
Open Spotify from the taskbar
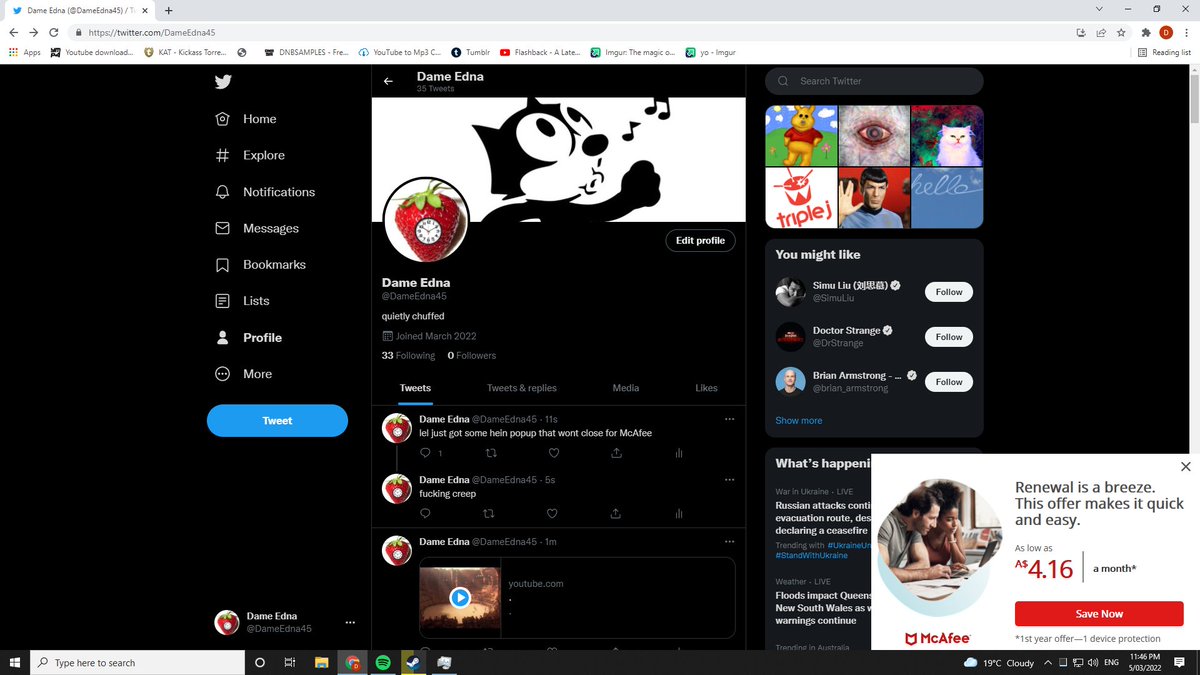click(x=383, y=662)
